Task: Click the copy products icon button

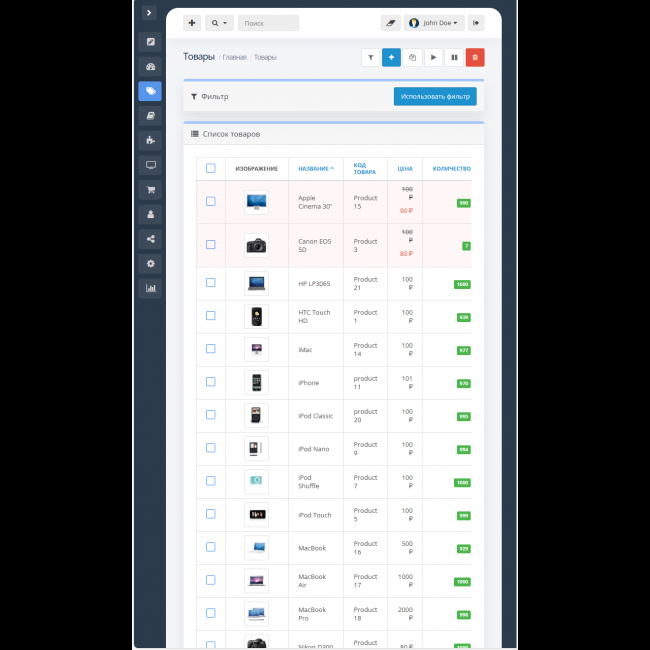Action: click(413, 58)
